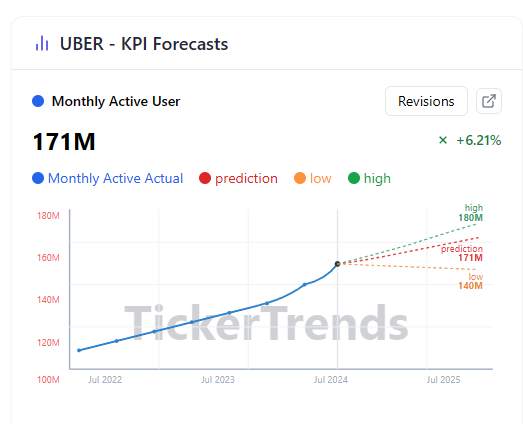Click the first data point on the line

(79, 350)
